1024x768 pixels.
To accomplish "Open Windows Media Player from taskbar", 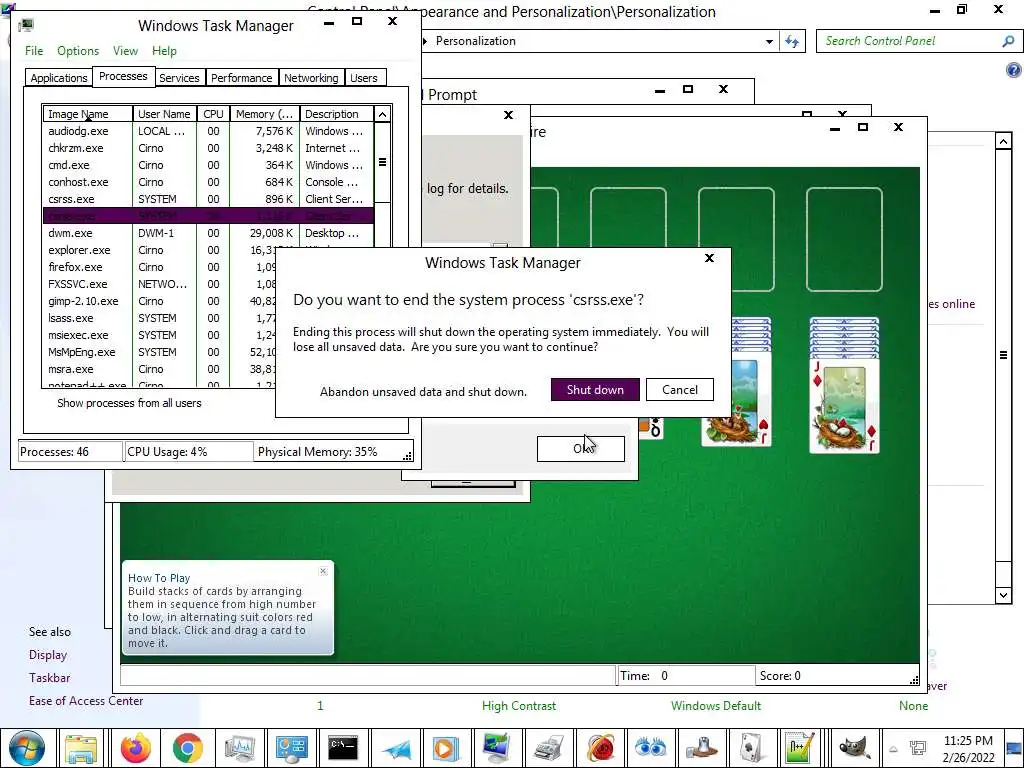I will pyautogui.click(x=445, y=748).
